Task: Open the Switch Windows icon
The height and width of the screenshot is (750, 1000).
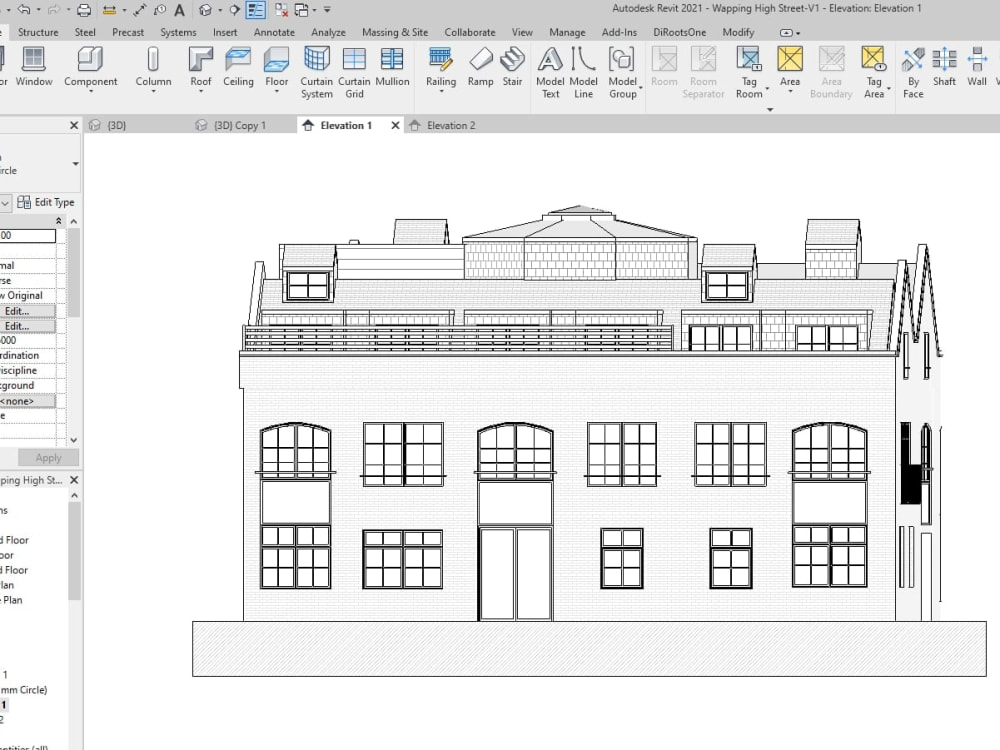Action: [301, 10]
